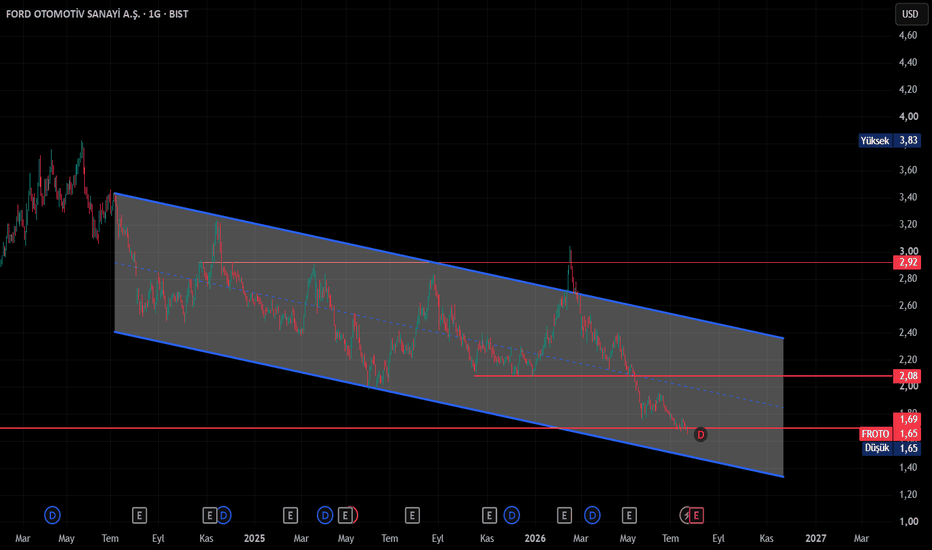Viewport: 932px width, 550px height.
Task: Click the earnings E marker above Kas 2025
Action: (x=489, y=515)
